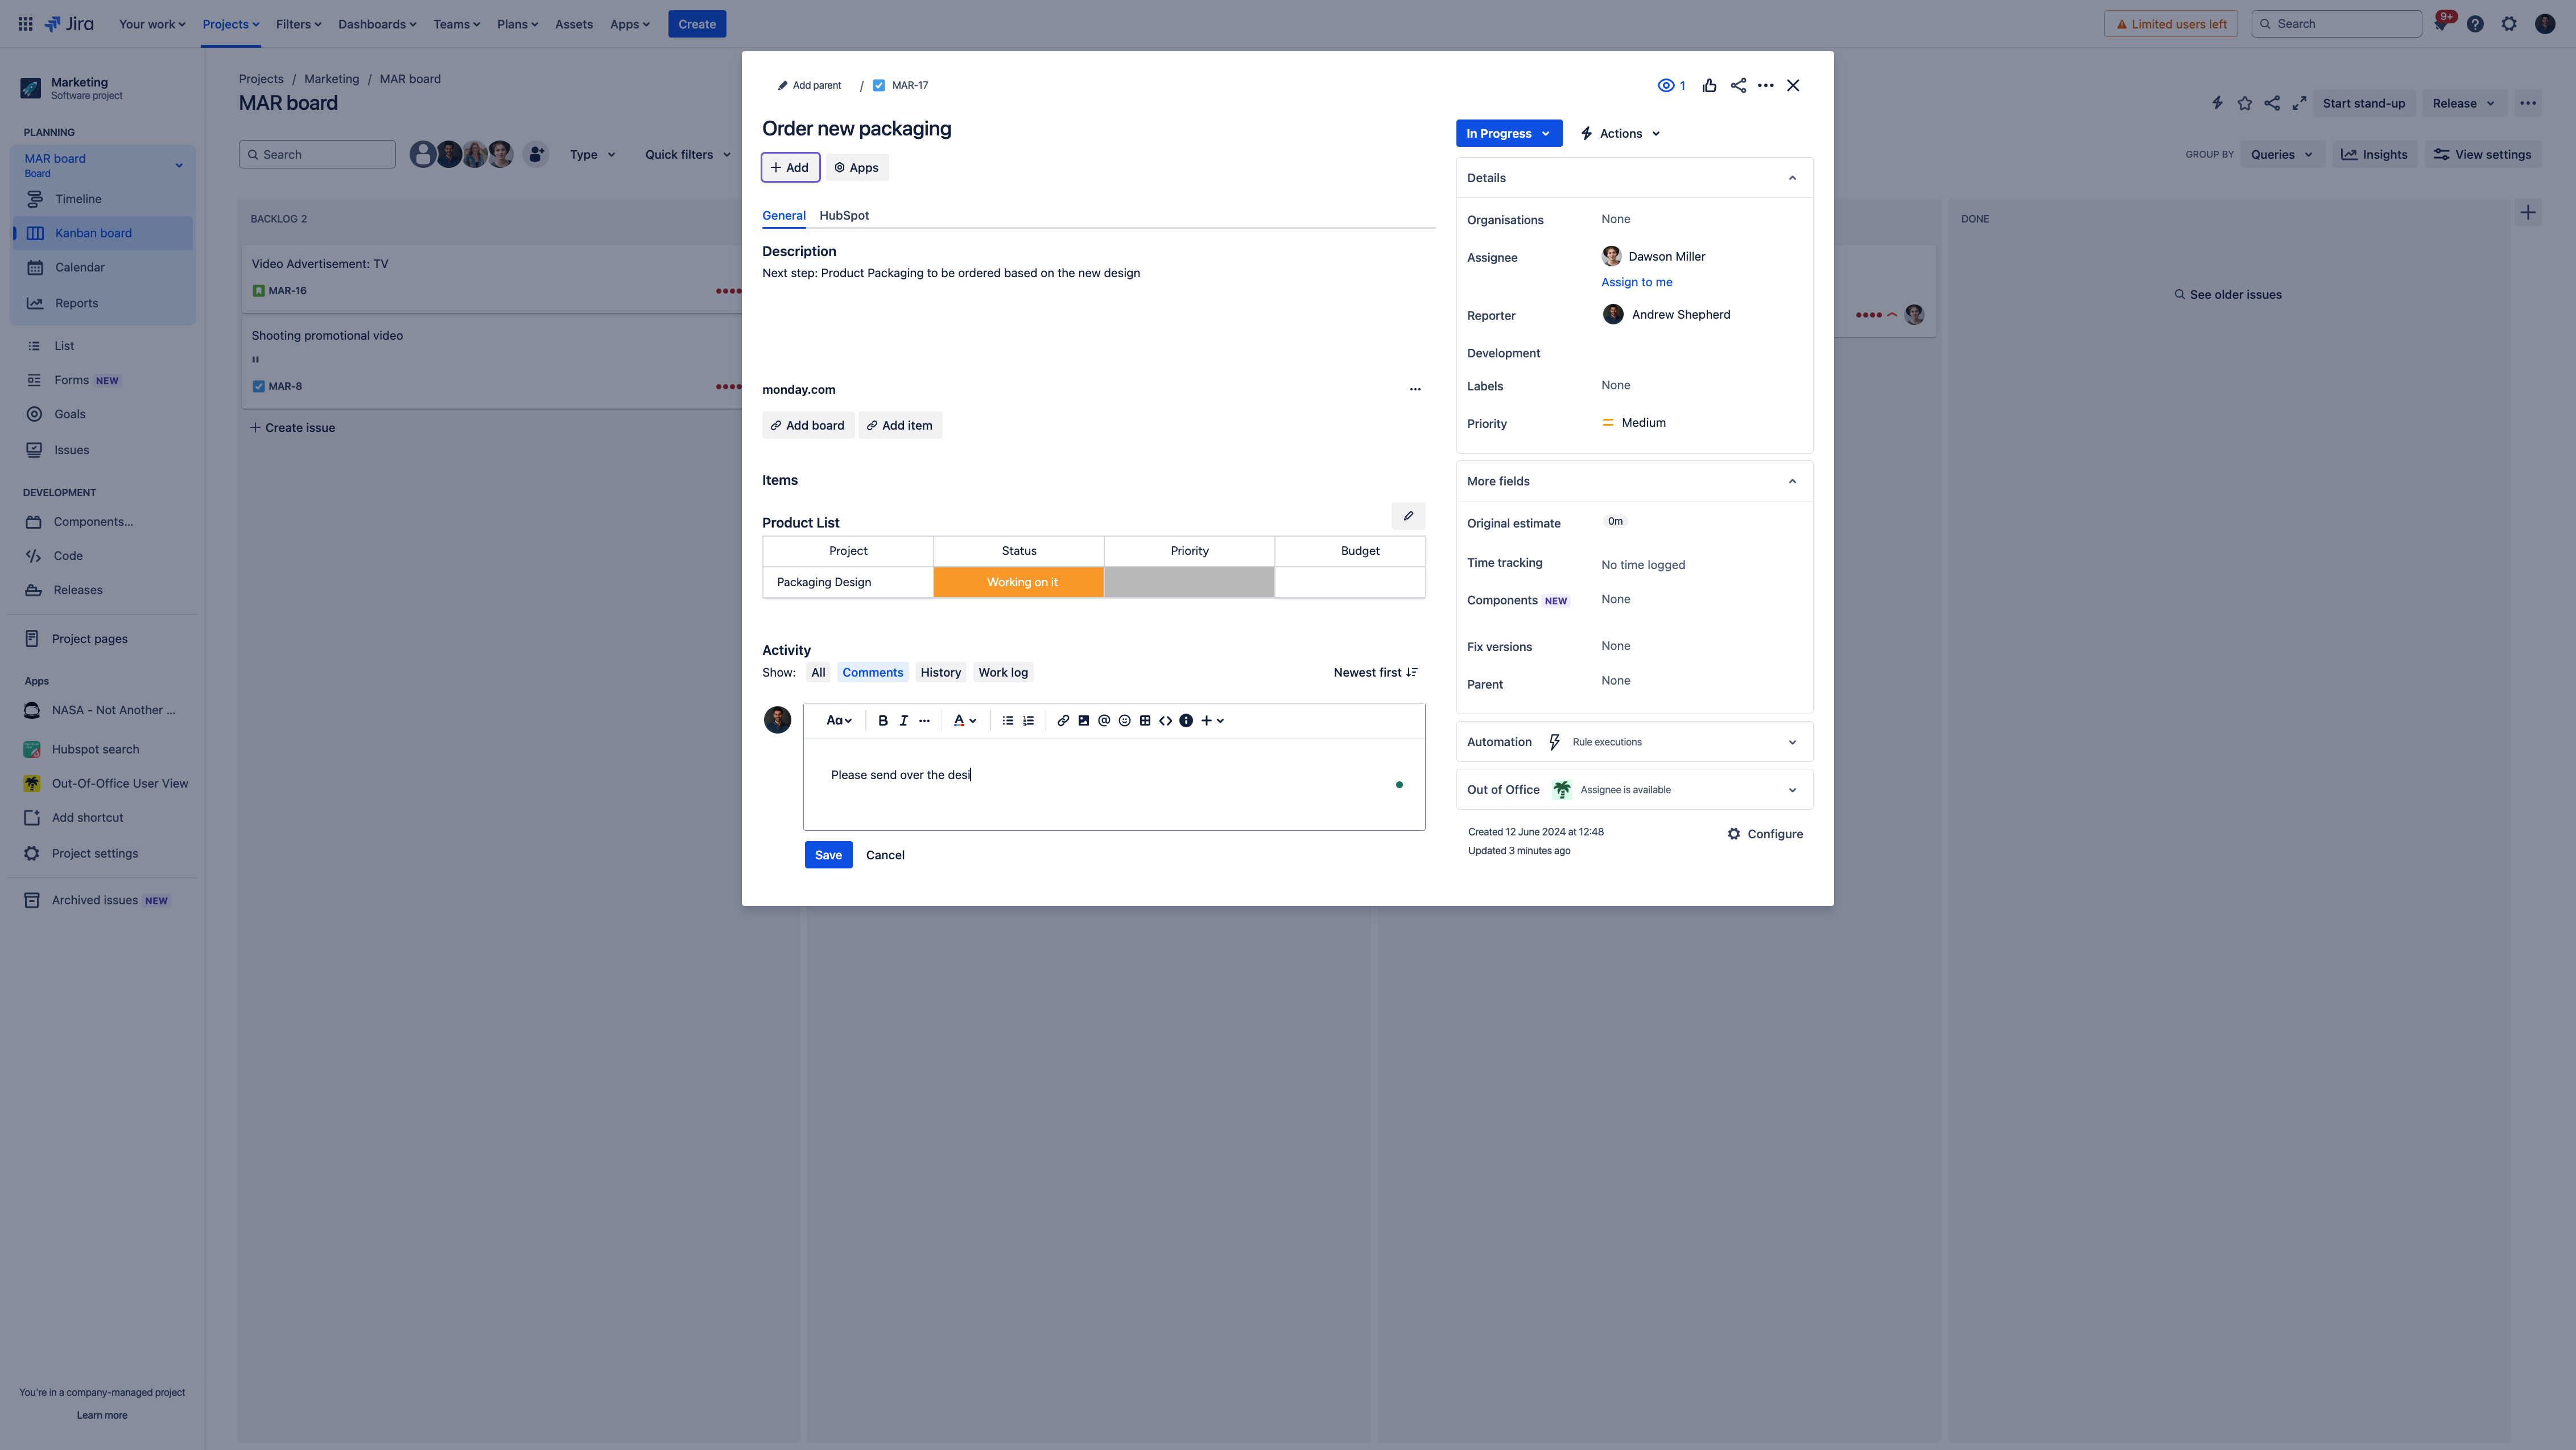Open the Projects menu in top navigation

[231, 24]
